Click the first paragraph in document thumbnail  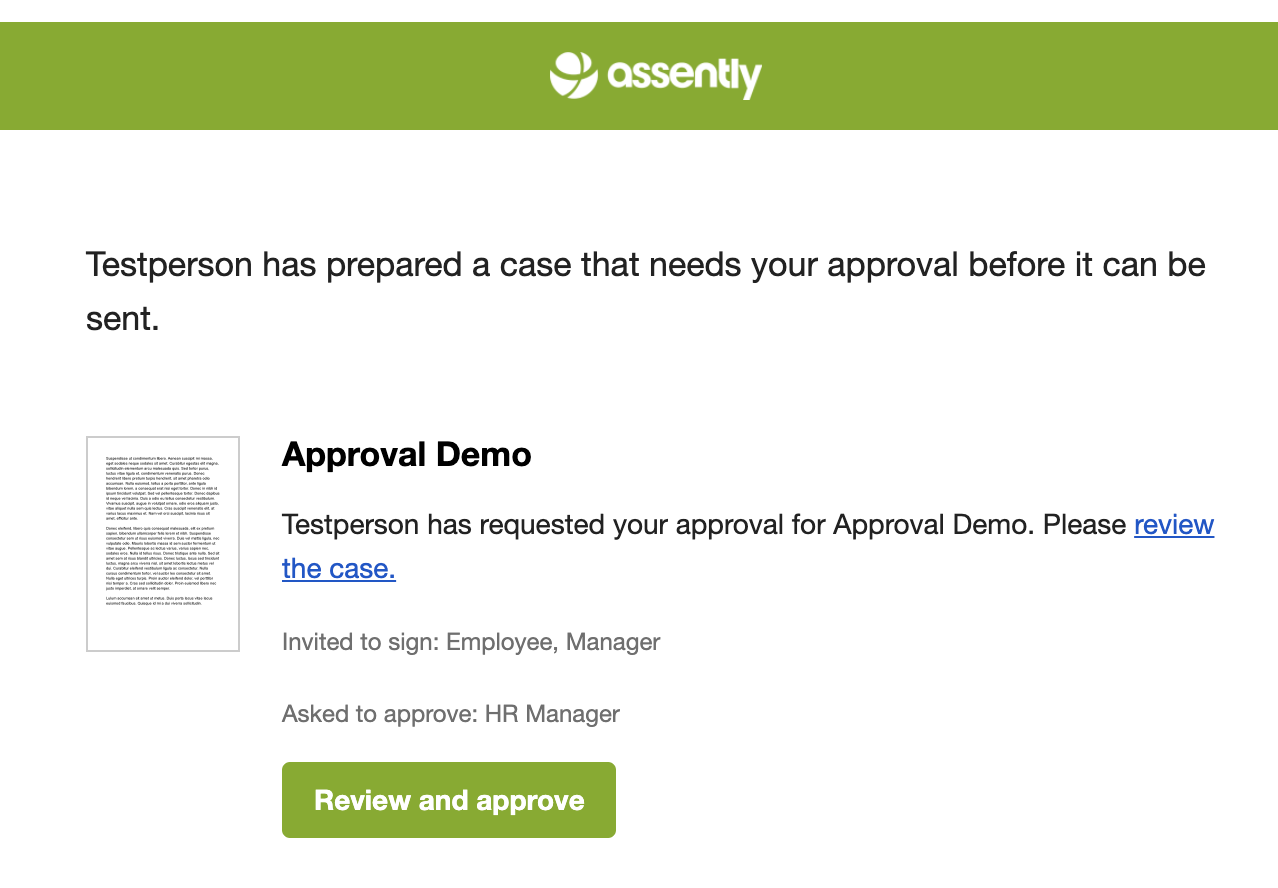(x=163, y=487)
